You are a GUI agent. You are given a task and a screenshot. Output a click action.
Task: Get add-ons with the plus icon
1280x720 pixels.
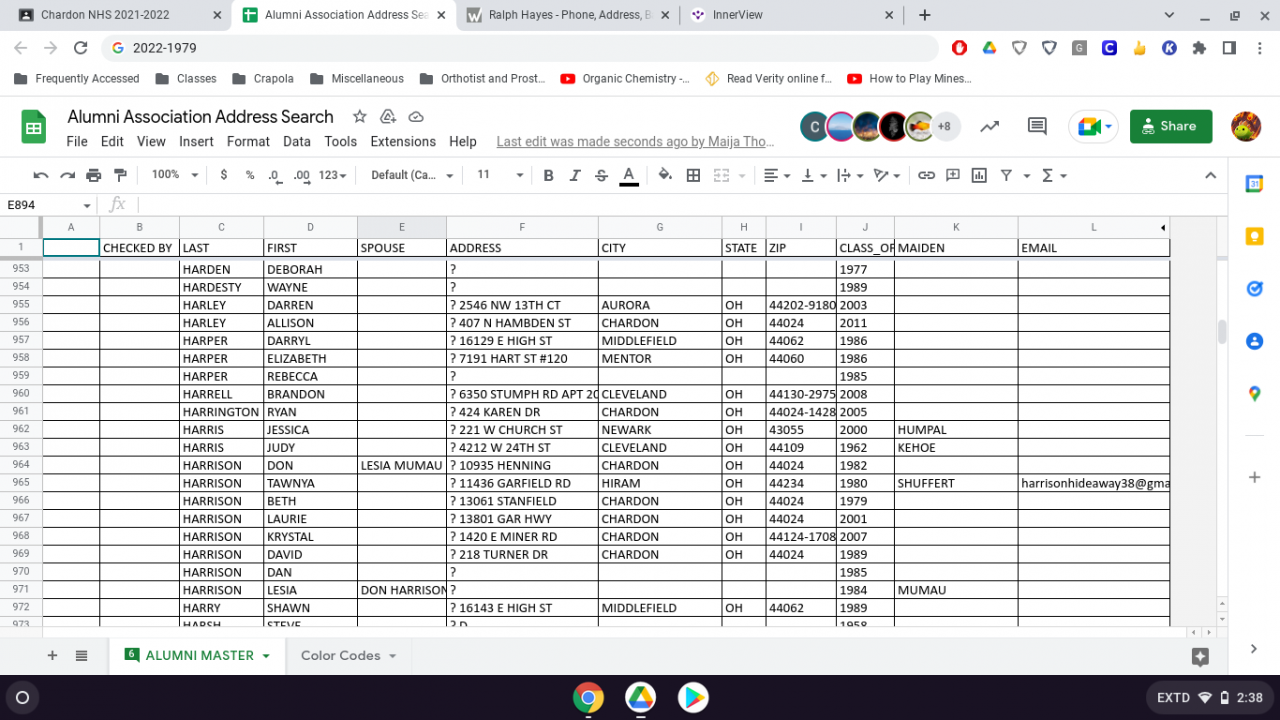pyautogui.click(x=1254, y=477)
